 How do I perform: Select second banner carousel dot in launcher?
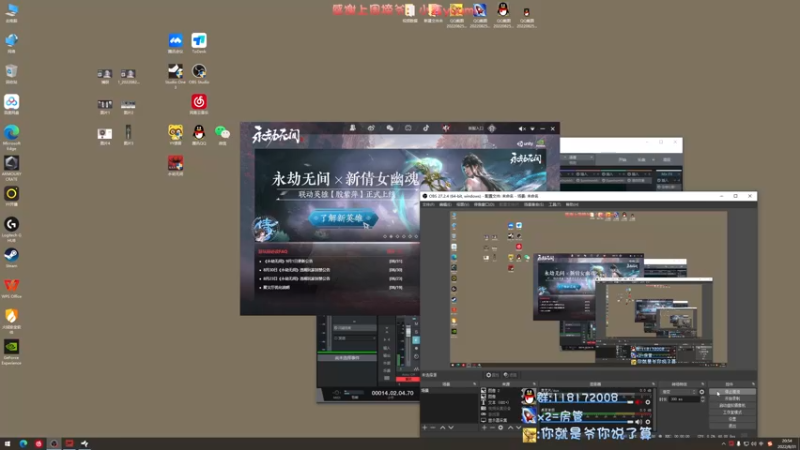391,236
